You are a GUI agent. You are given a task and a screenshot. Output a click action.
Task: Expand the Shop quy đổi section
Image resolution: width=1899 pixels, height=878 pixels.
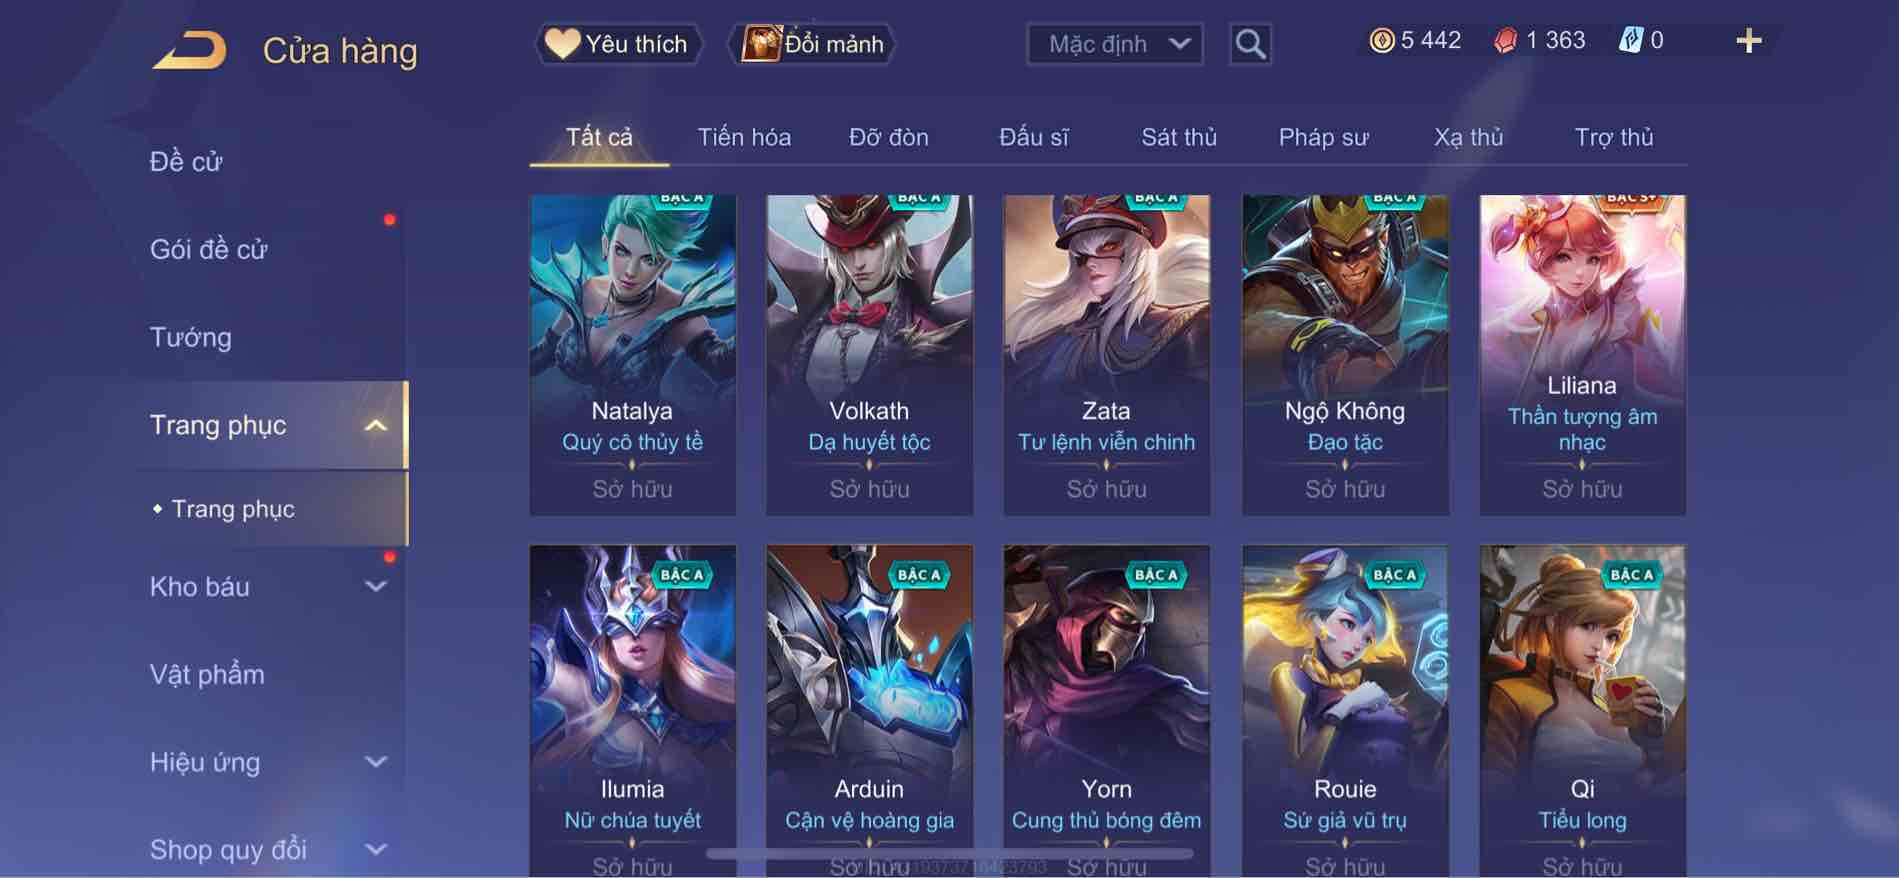(375, 850)
